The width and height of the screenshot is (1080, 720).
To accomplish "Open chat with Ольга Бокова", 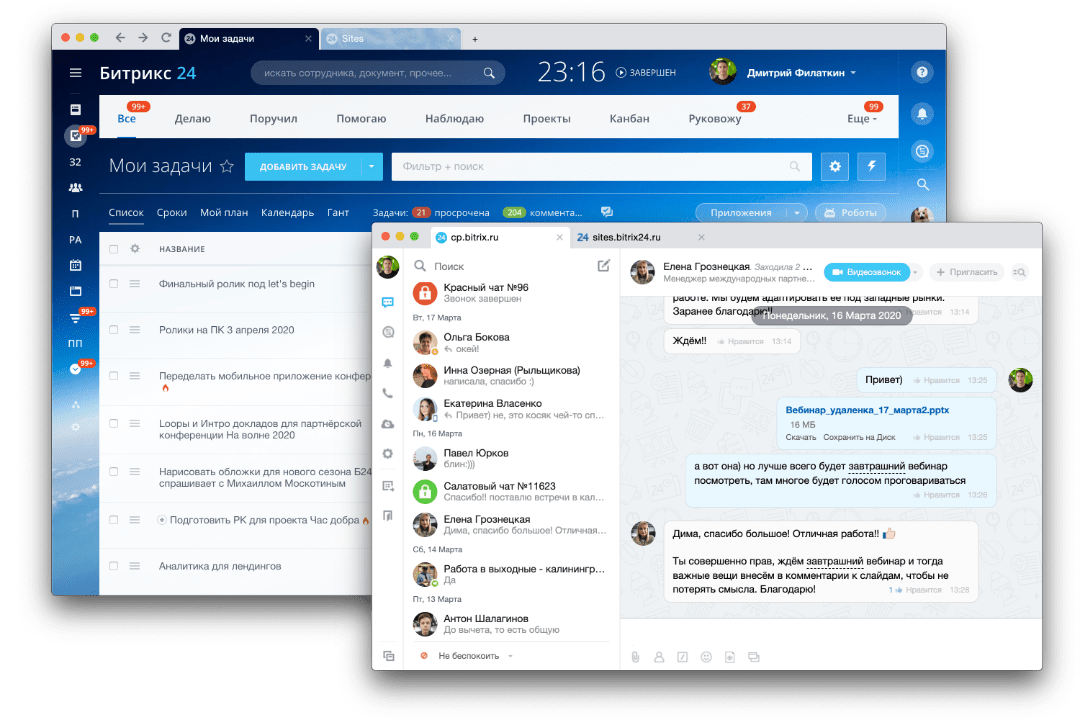I will (510, 342).
